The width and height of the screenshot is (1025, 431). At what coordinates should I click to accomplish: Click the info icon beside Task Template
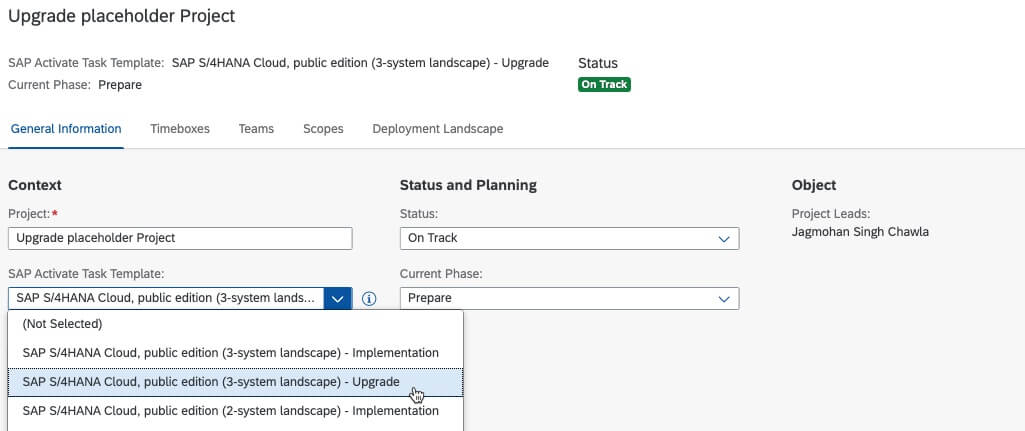tap(369, 299)
